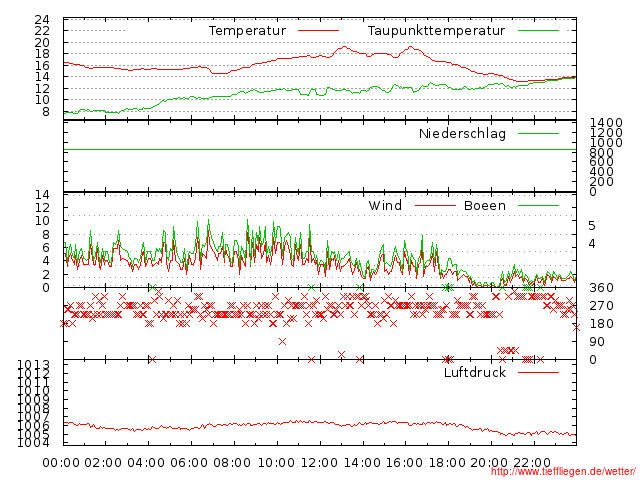The height and width of the screenshot is (480, 640).
Task: Click the 02:00 time axis label
Action: point(103,463)
